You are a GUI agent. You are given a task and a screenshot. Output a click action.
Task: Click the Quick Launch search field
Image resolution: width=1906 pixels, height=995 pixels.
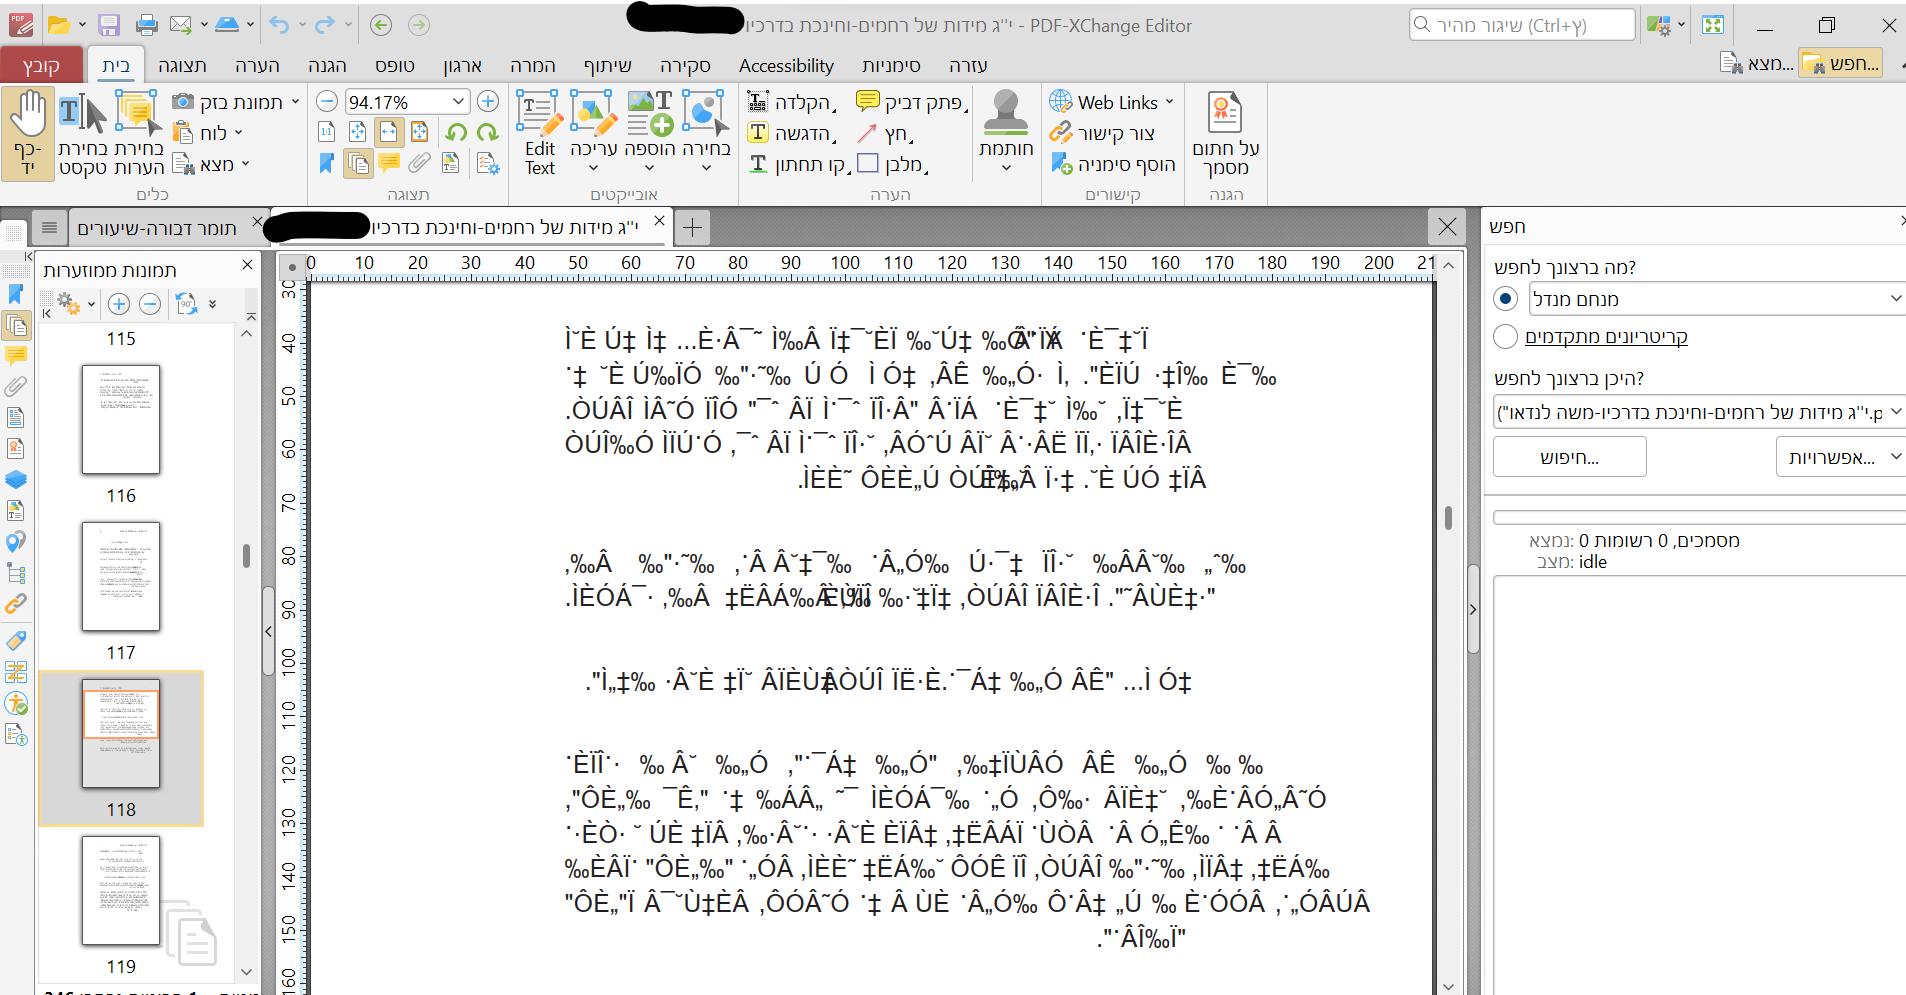(1522, 25)
